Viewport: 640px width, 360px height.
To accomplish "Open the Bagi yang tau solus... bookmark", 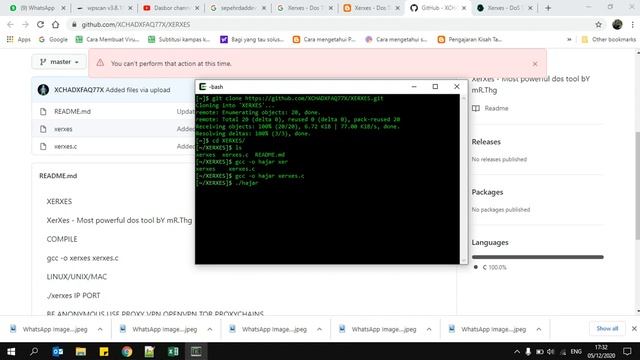I will pos(252,39).
